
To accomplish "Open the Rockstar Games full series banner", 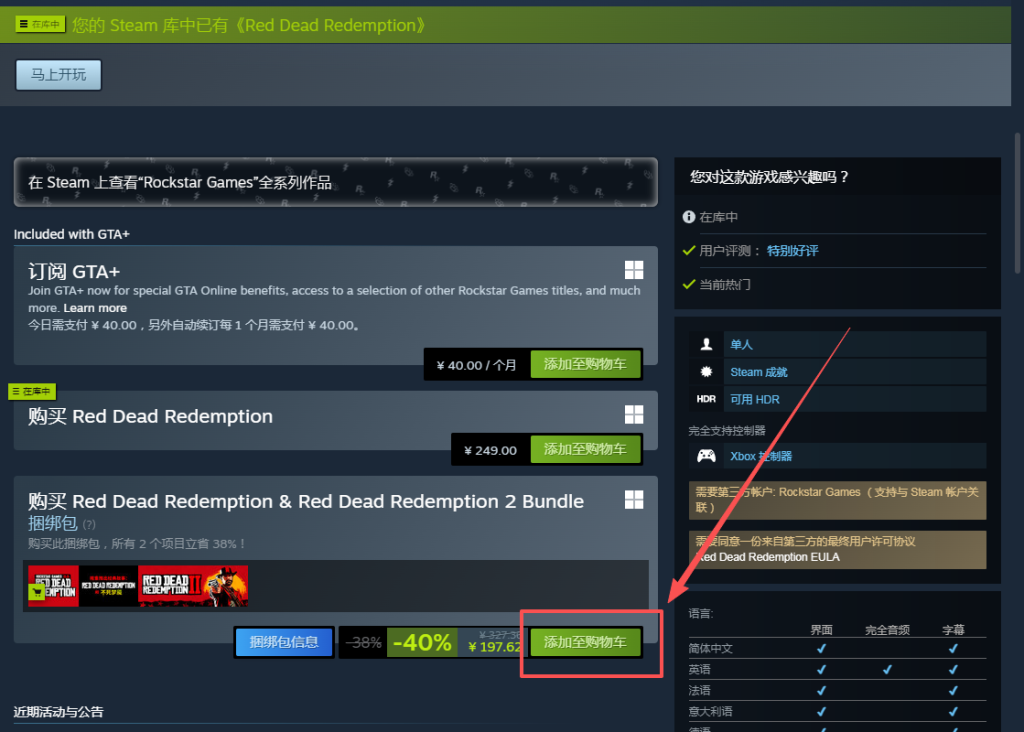I will point(335,182).
